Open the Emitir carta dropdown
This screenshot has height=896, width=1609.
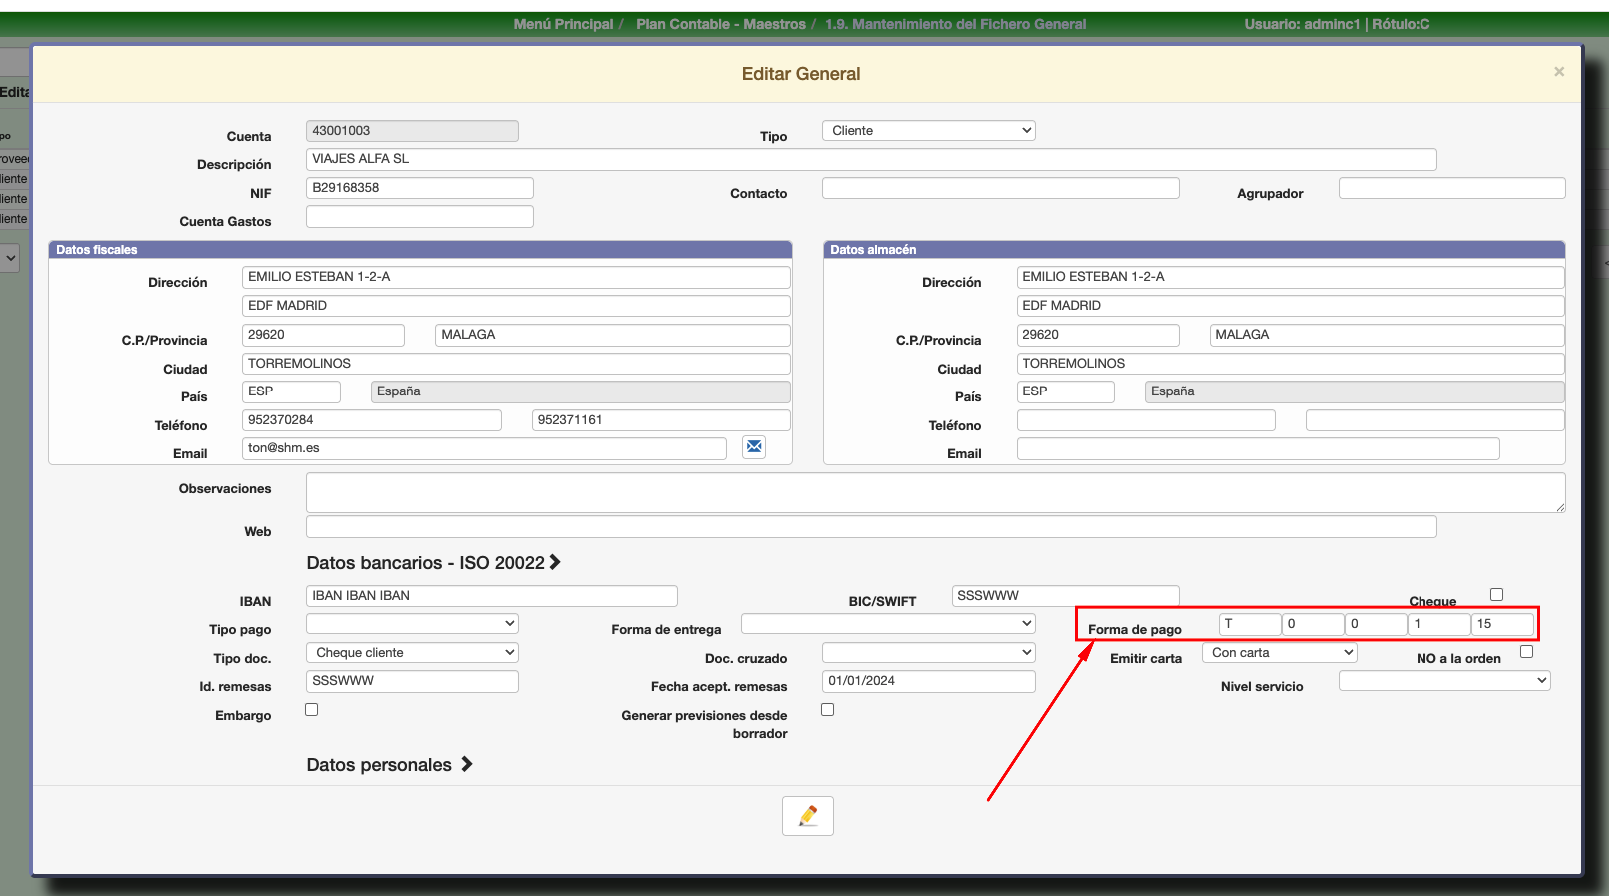(1279, 653)
